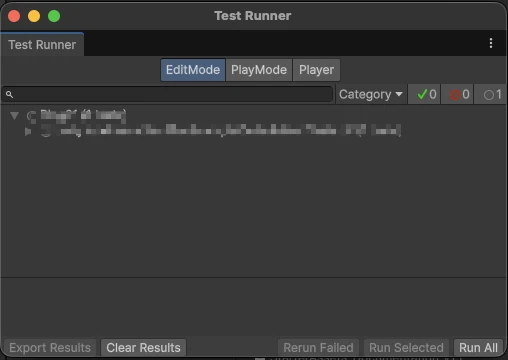Open the Category dropdown
The width and height of the screenshot is (508, 360).
[x=371, y=95]
